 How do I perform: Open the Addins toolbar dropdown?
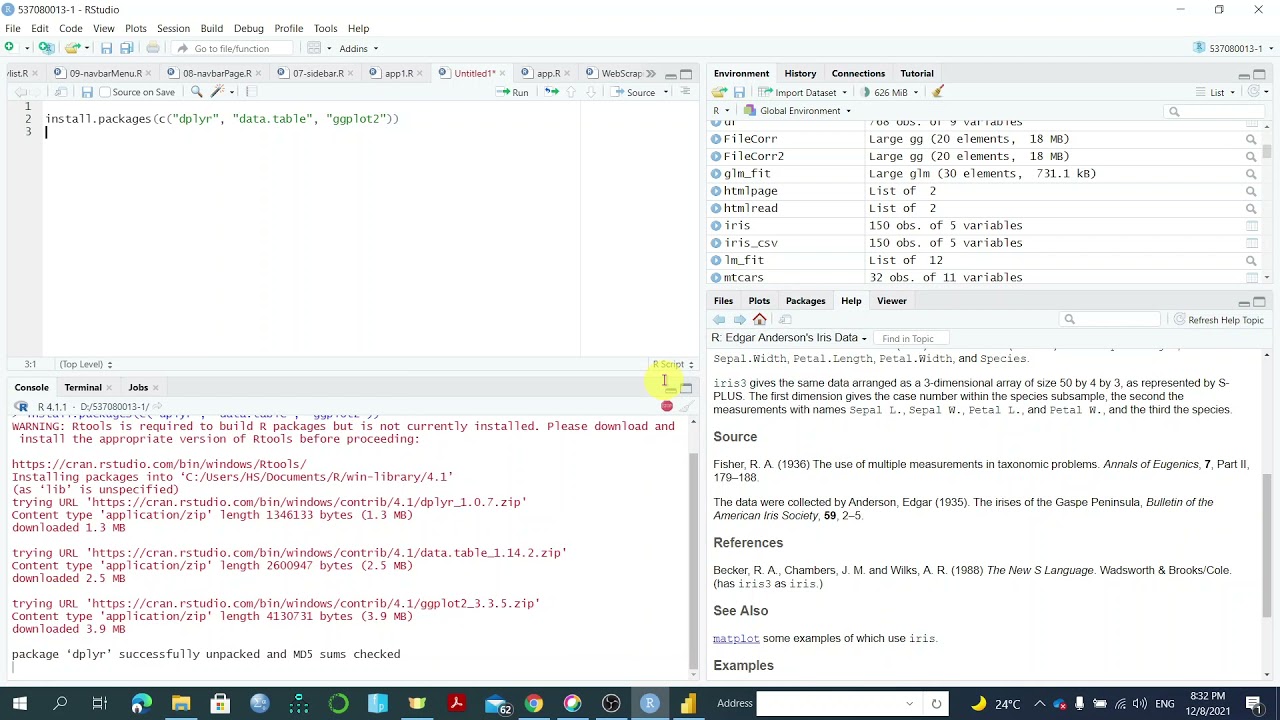tap(358, 48)
